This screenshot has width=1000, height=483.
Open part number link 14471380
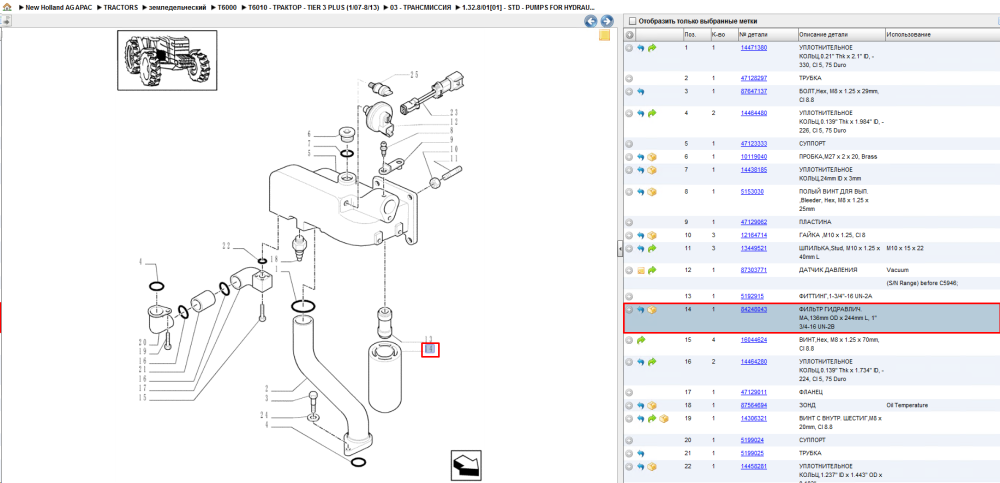point(753,48)
